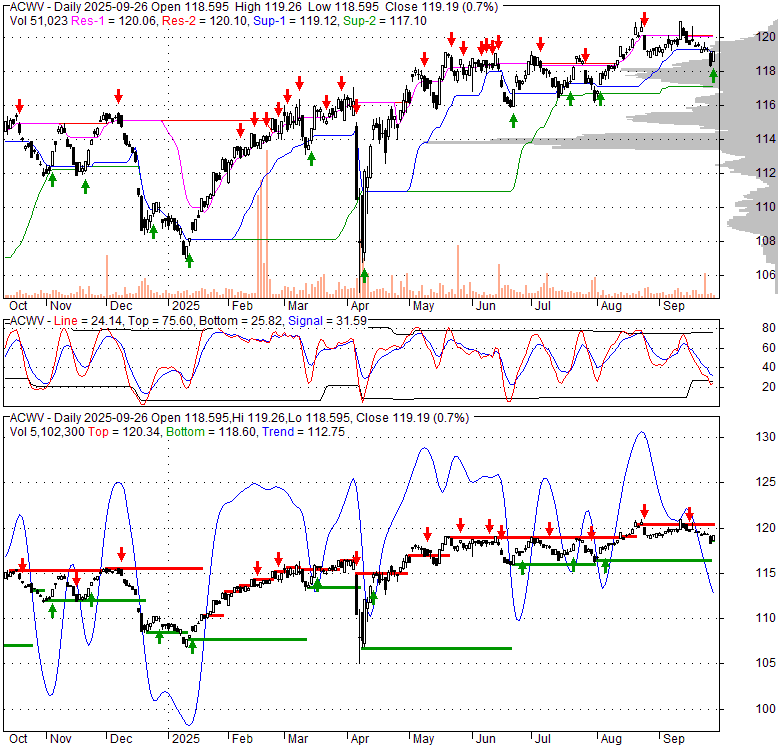Click Top = 120.34 in the bottom chart legend
Image resolution: width=780 pixels, height=745 pixels.
[124, 432]
